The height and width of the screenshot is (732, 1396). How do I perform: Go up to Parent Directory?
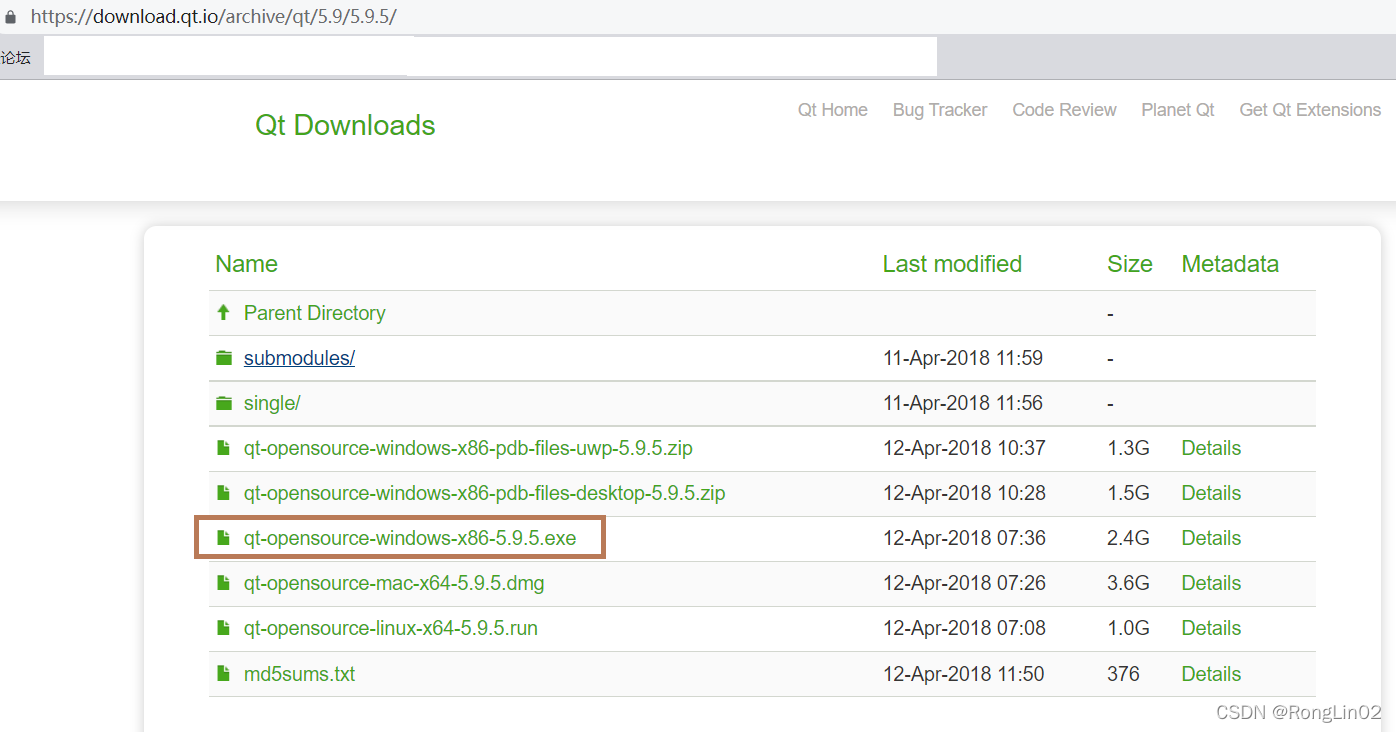pyautogui.click(x=314, y=313)
